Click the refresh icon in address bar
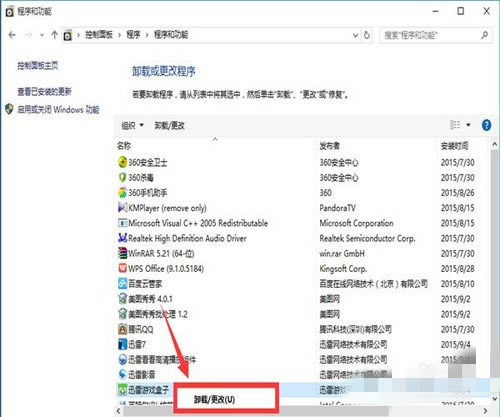 367,35
